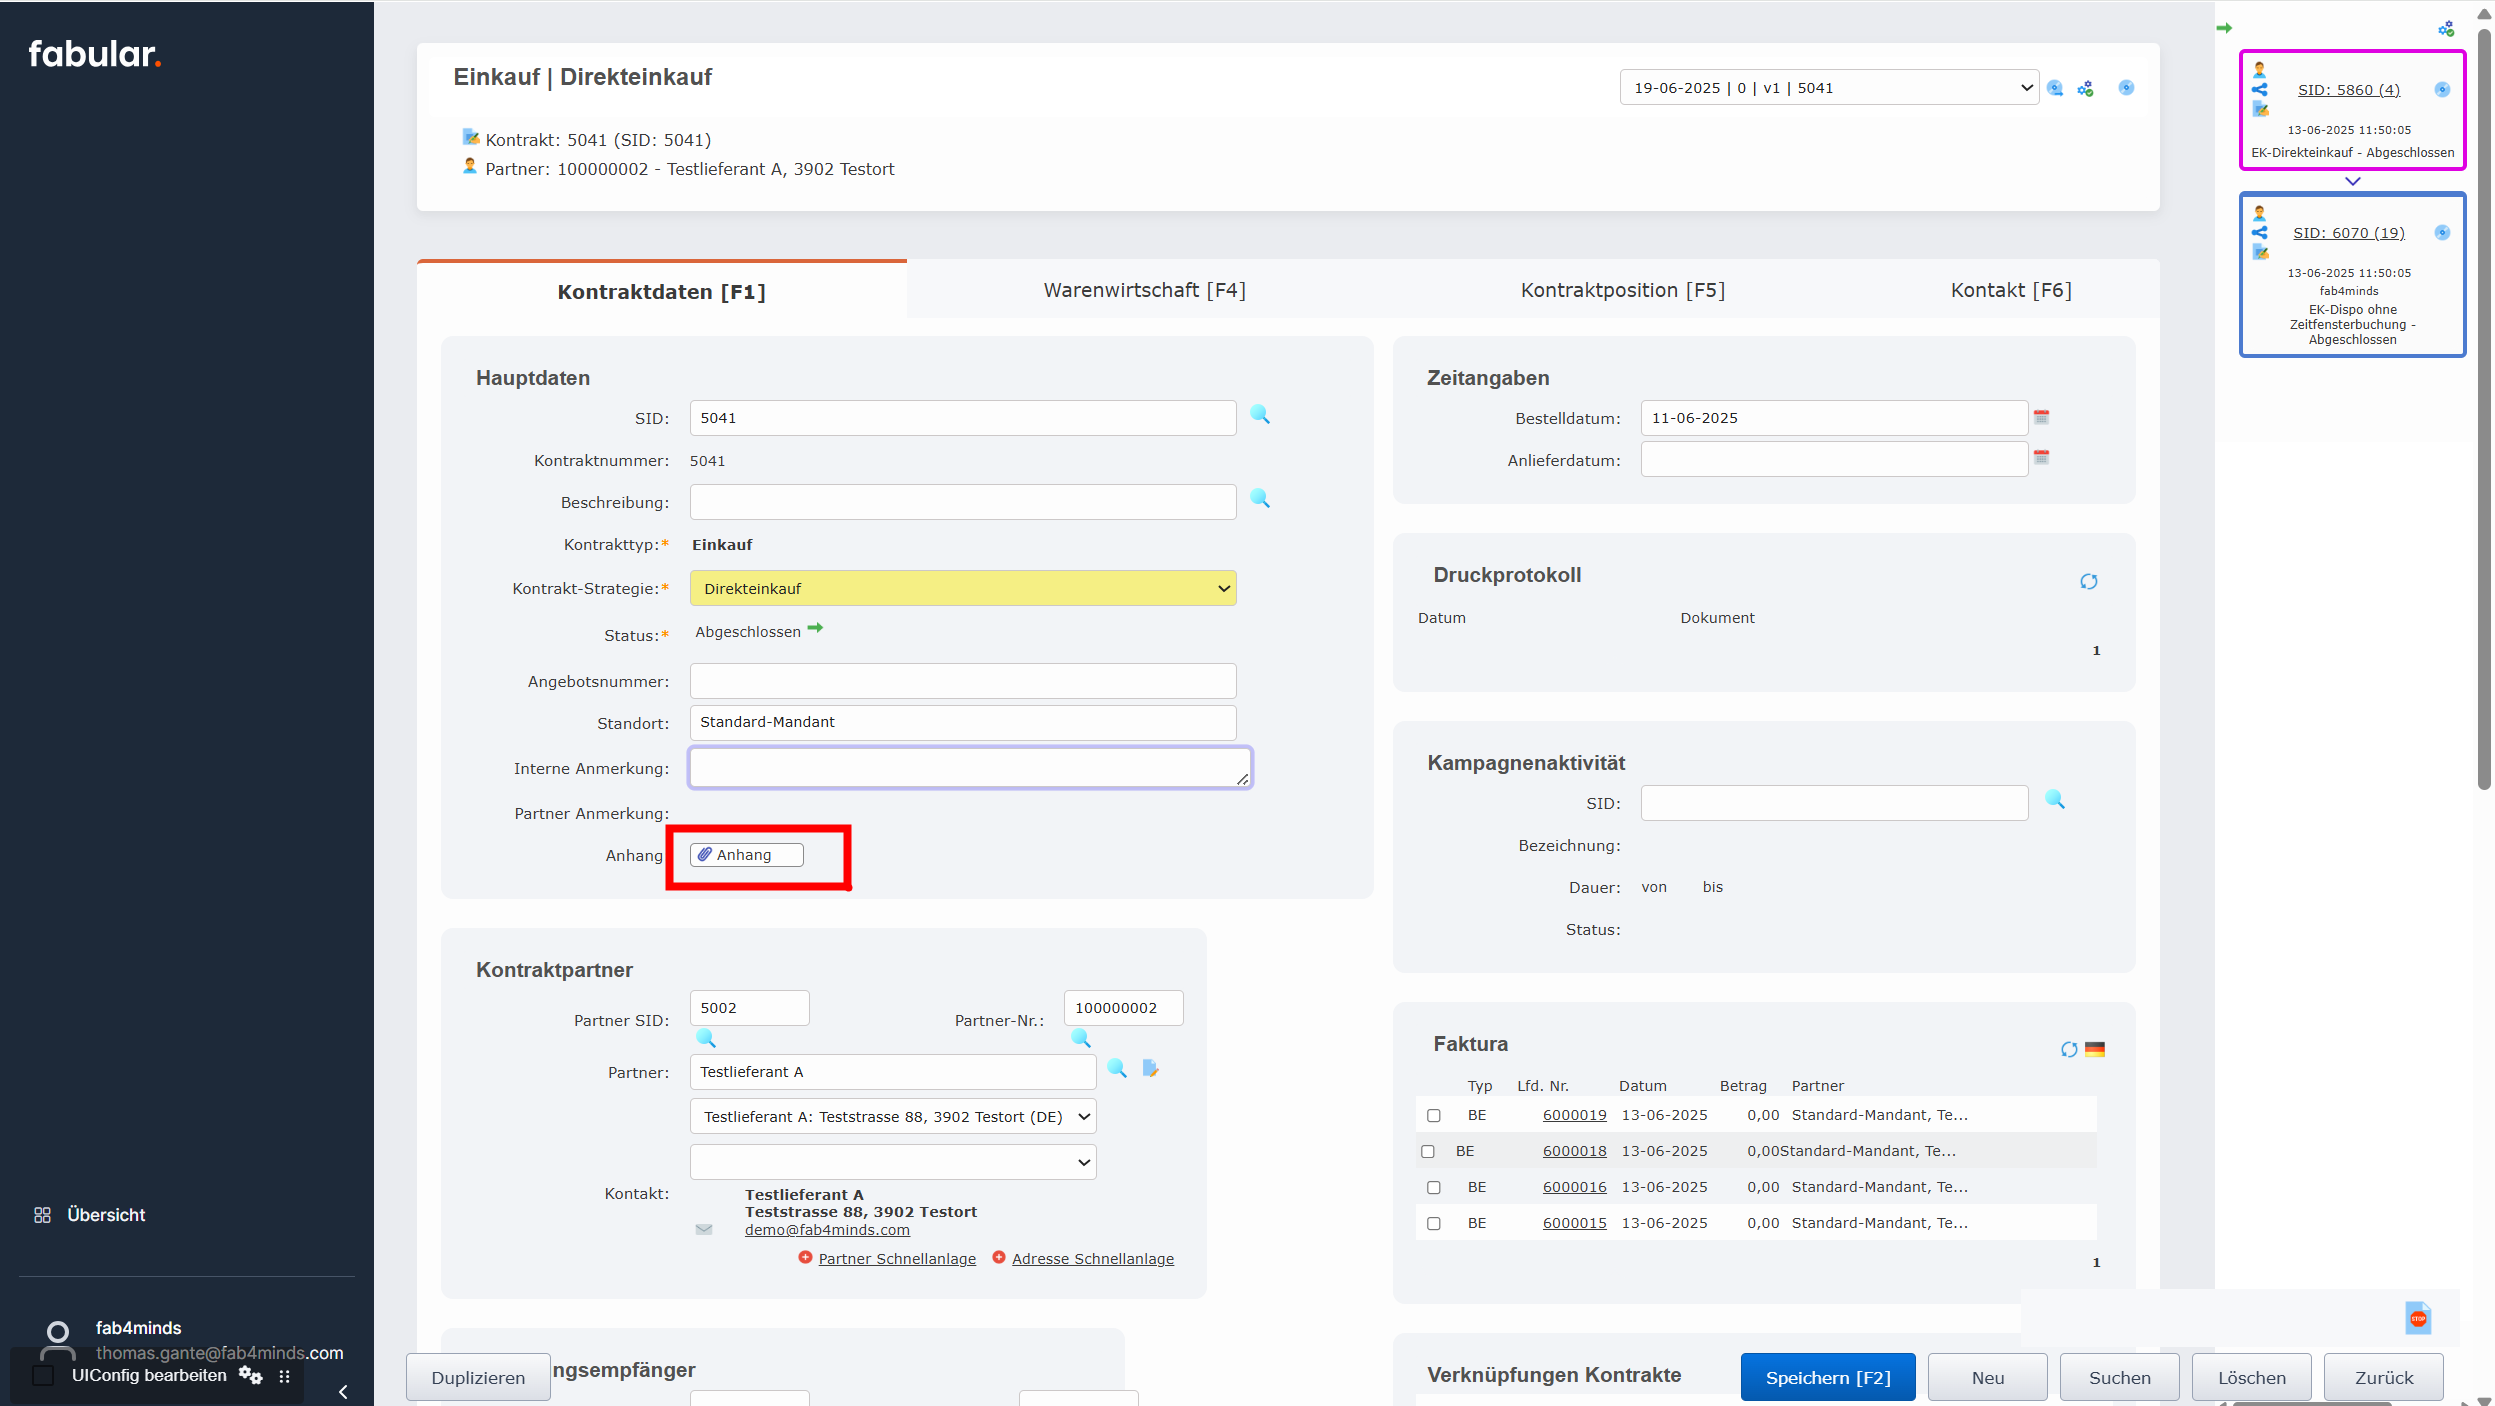The height and width of the screenshot is (1406, 2495).
Task: Expand the contract version dropdown at top
Action: 1827,88
